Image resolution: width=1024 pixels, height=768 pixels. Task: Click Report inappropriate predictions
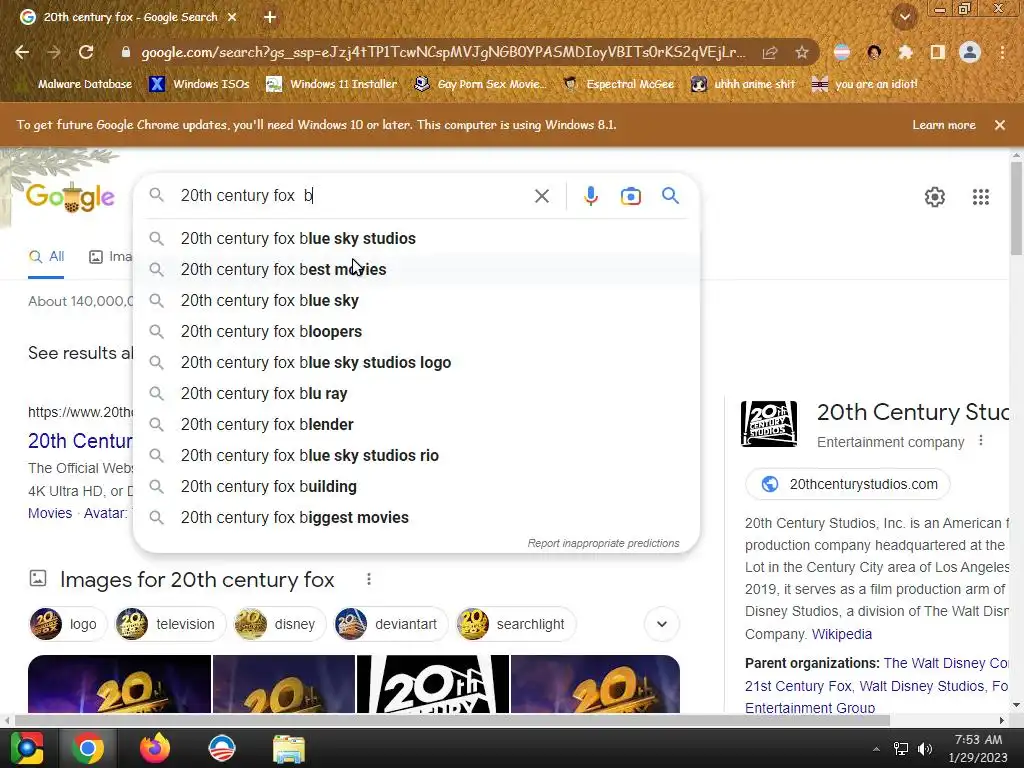pos(603,543)
